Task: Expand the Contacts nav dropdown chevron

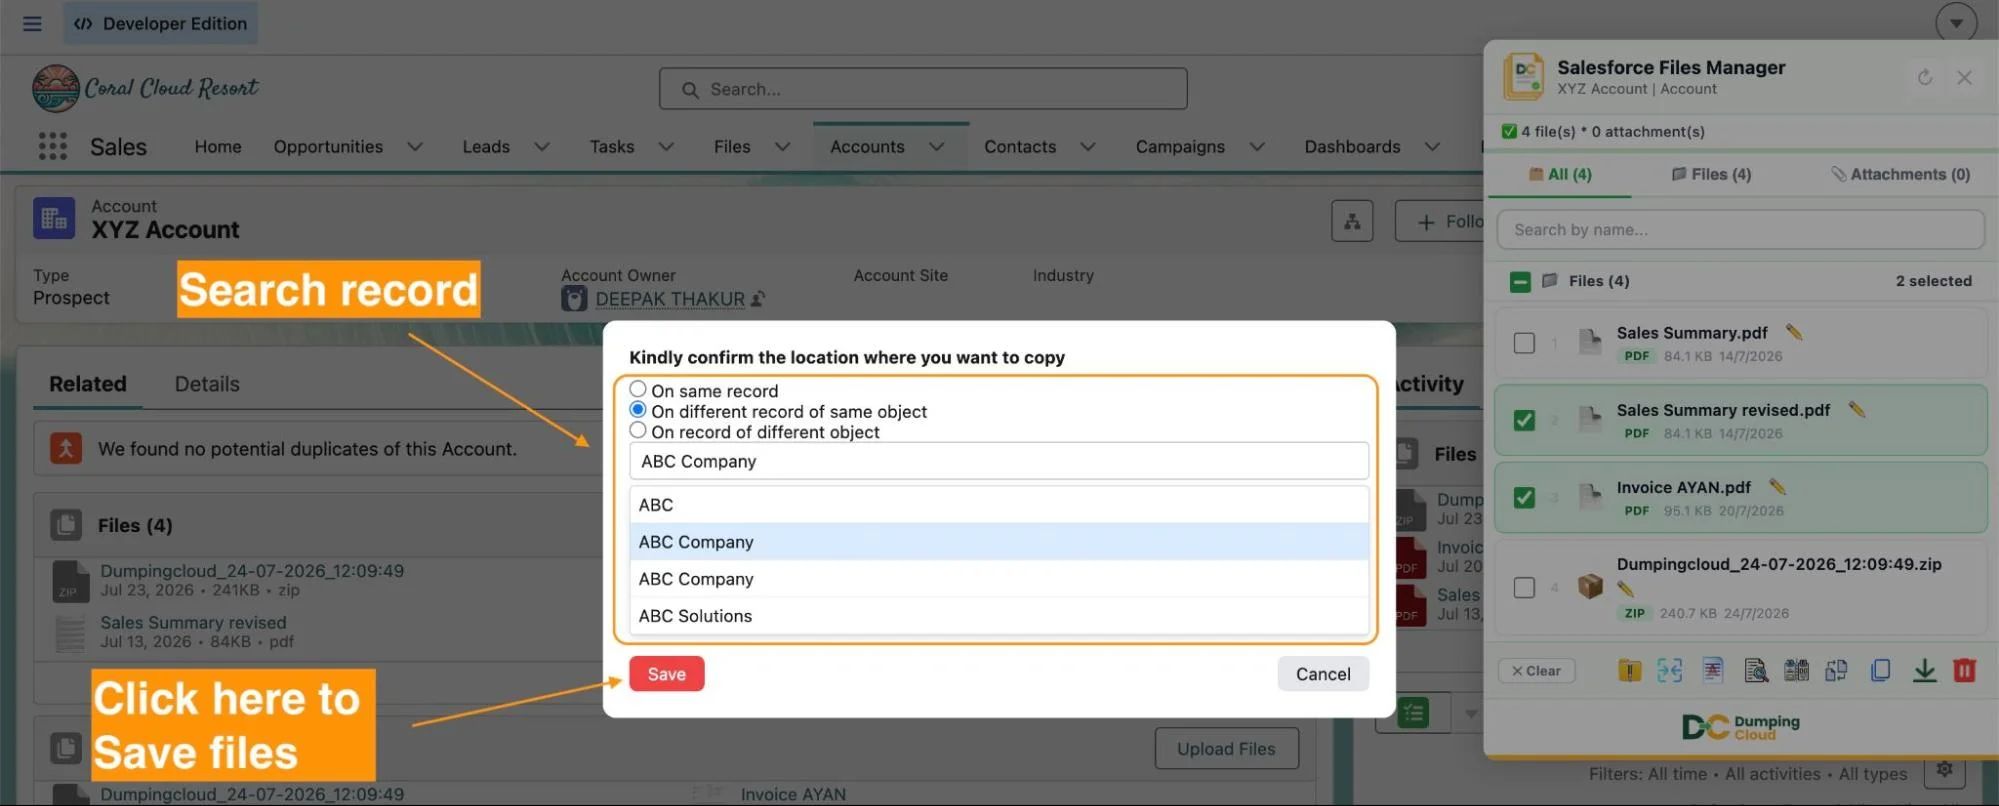Action: click(x=1088, y=147)
